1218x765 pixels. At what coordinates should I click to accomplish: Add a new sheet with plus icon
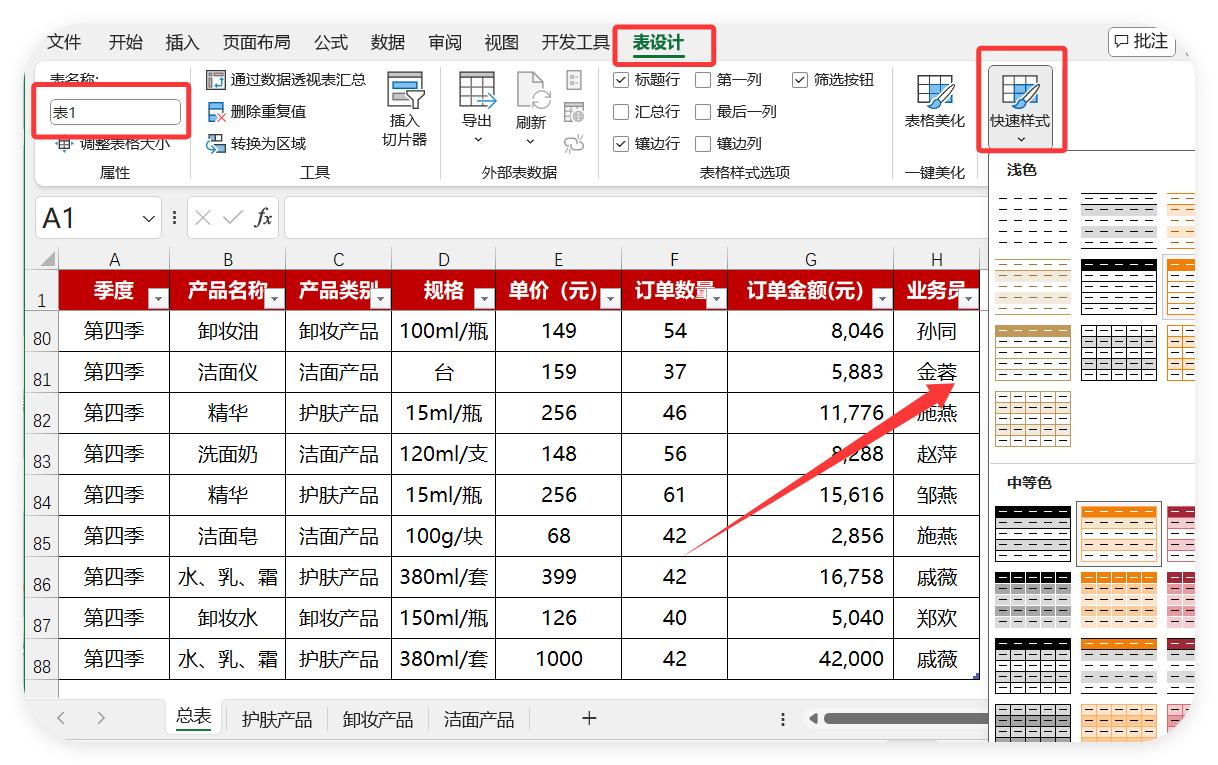[589, 718]
